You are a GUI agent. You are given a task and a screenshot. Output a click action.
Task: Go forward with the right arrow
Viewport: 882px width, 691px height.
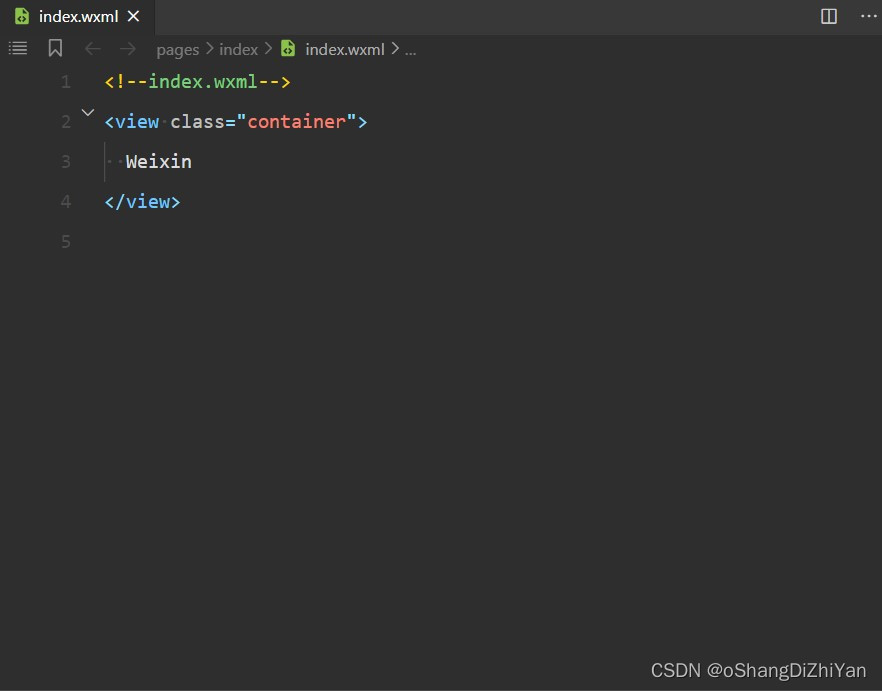pyautogui.click(x=128, y=49)
